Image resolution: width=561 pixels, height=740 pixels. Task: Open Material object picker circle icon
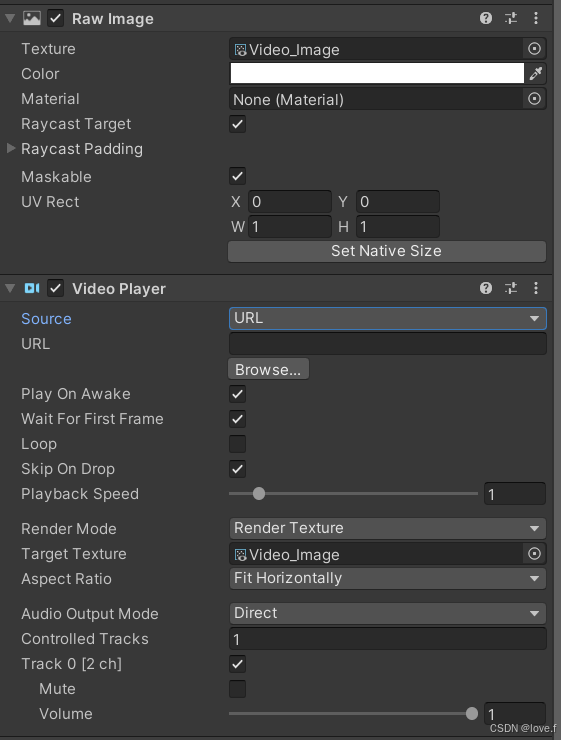[534, 99]
